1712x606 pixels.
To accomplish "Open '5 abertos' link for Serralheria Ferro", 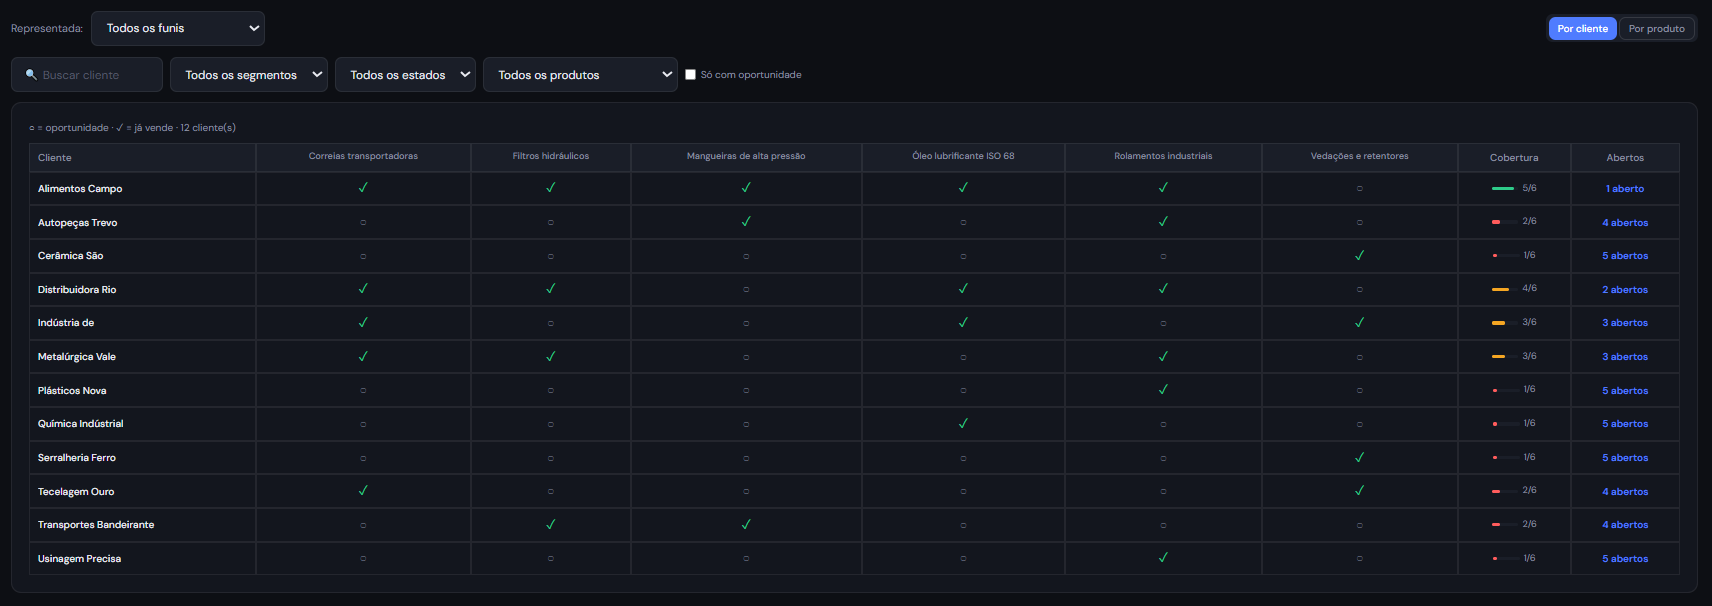I will 1625,458.
